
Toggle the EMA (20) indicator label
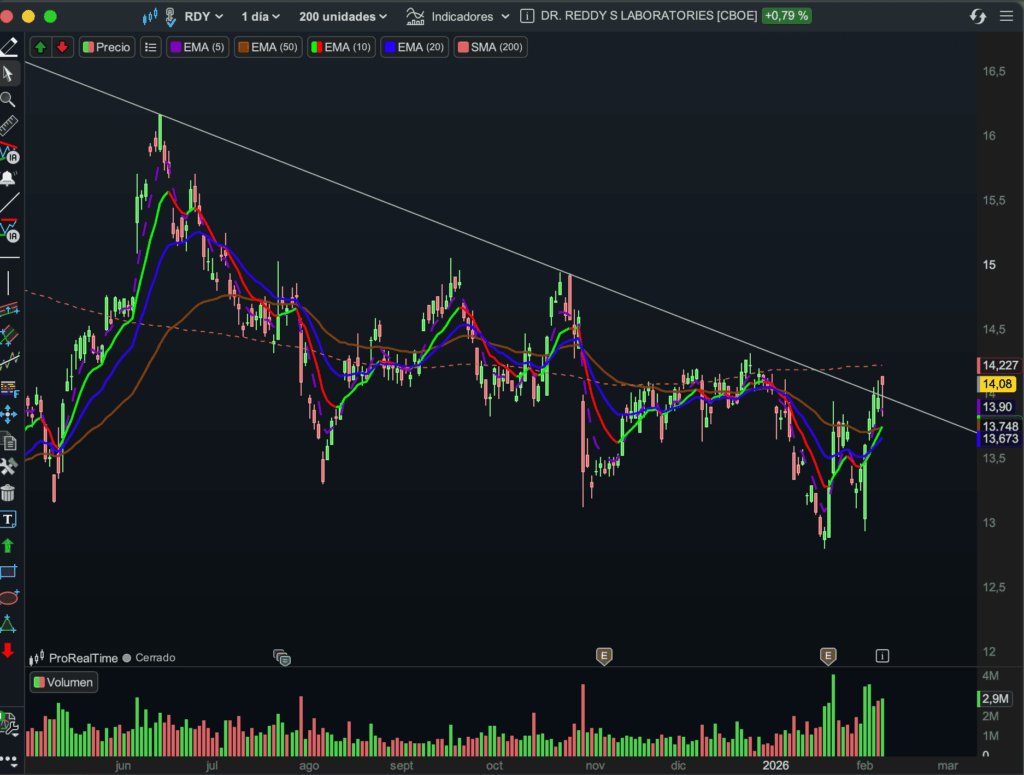click(x=414, y=47)
